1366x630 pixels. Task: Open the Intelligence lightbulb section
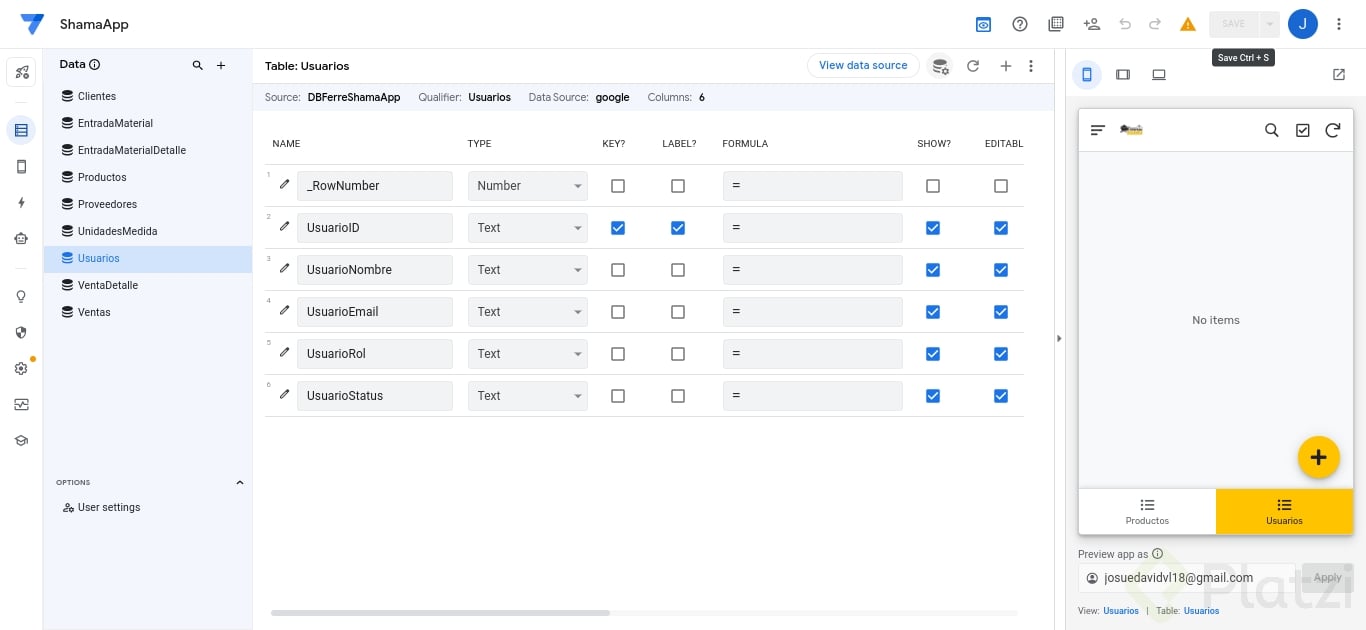20,296
